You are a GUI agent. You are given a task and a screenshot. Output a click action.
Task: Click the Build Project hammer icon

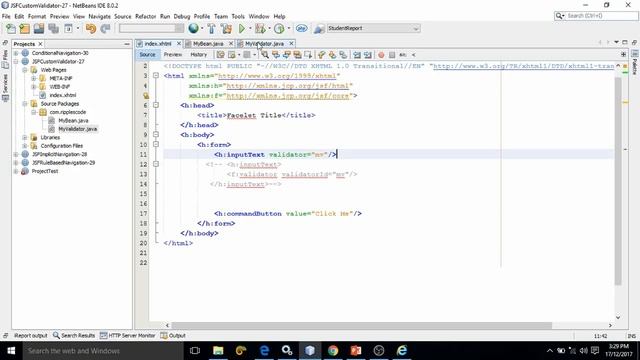click(211, 29)
